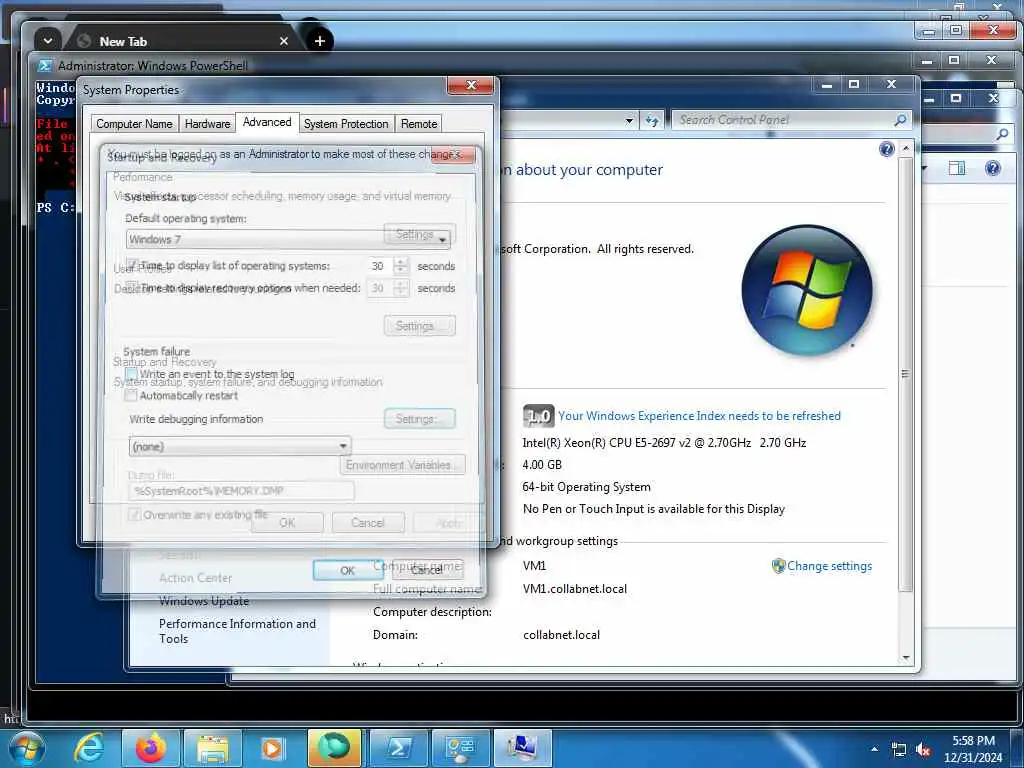The image size is (1024, 768).
Task: Toggle Time to display list of operating systems
Action: point(132,265)
